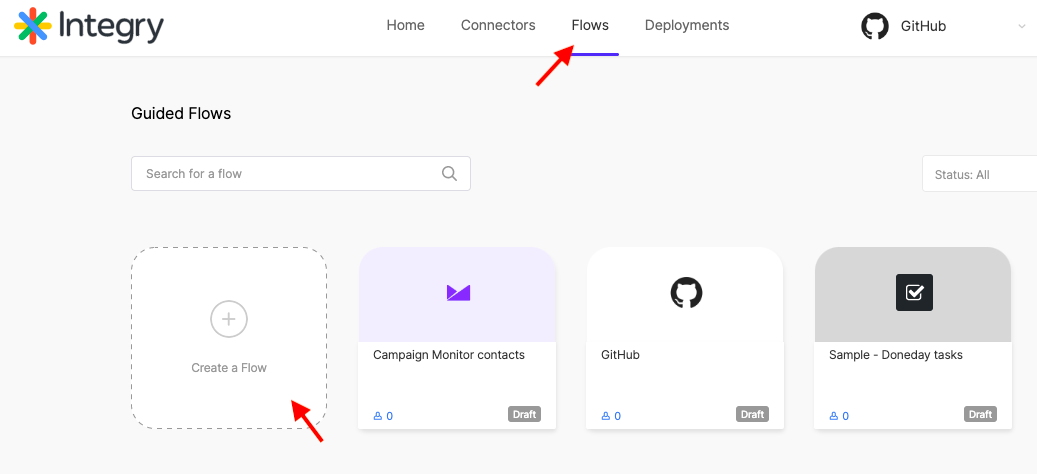Open Sample - Doneday tasks title
Screen dimensions: 1037x474
point(896,355)
